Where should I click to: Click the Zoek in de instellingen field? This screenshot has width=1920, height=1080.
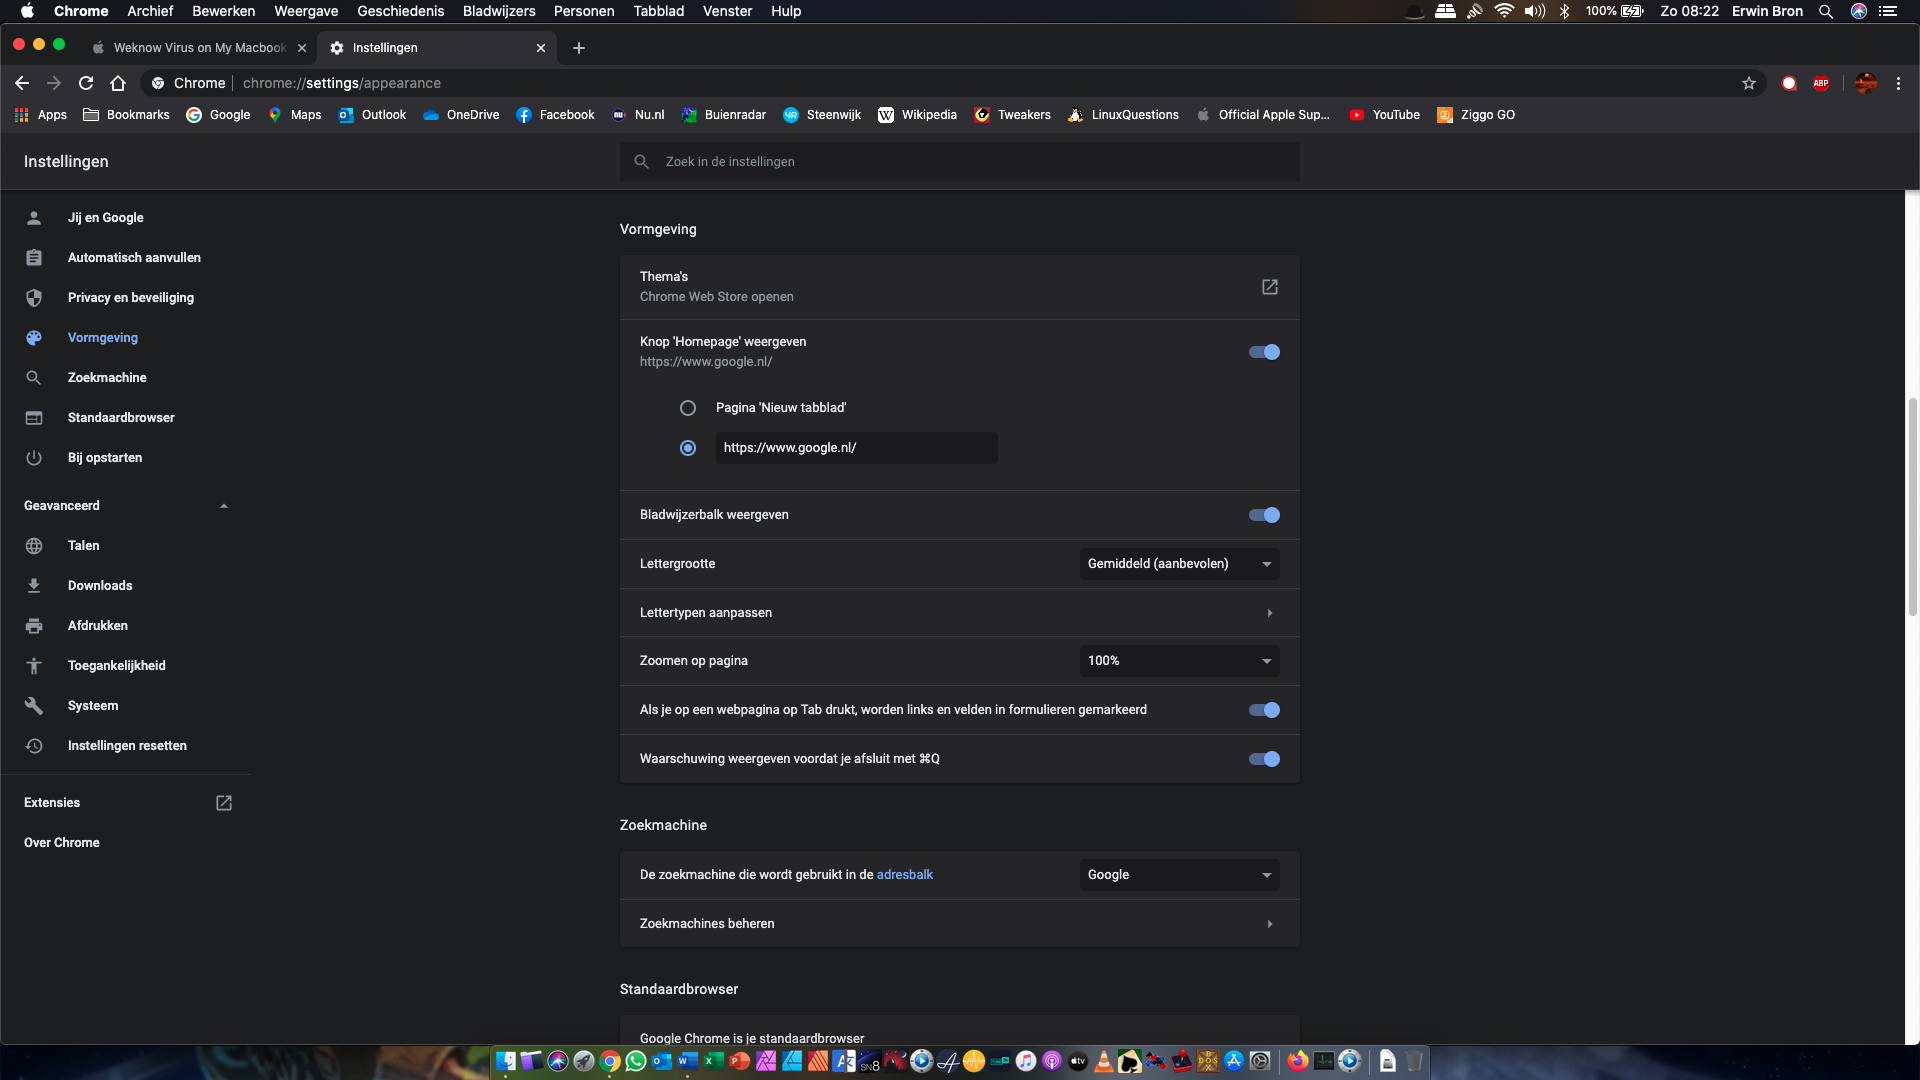point(960,162)
